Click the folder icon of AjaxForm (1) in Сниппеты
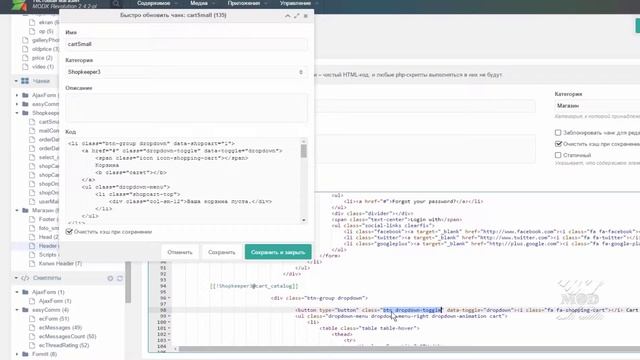 25,292
